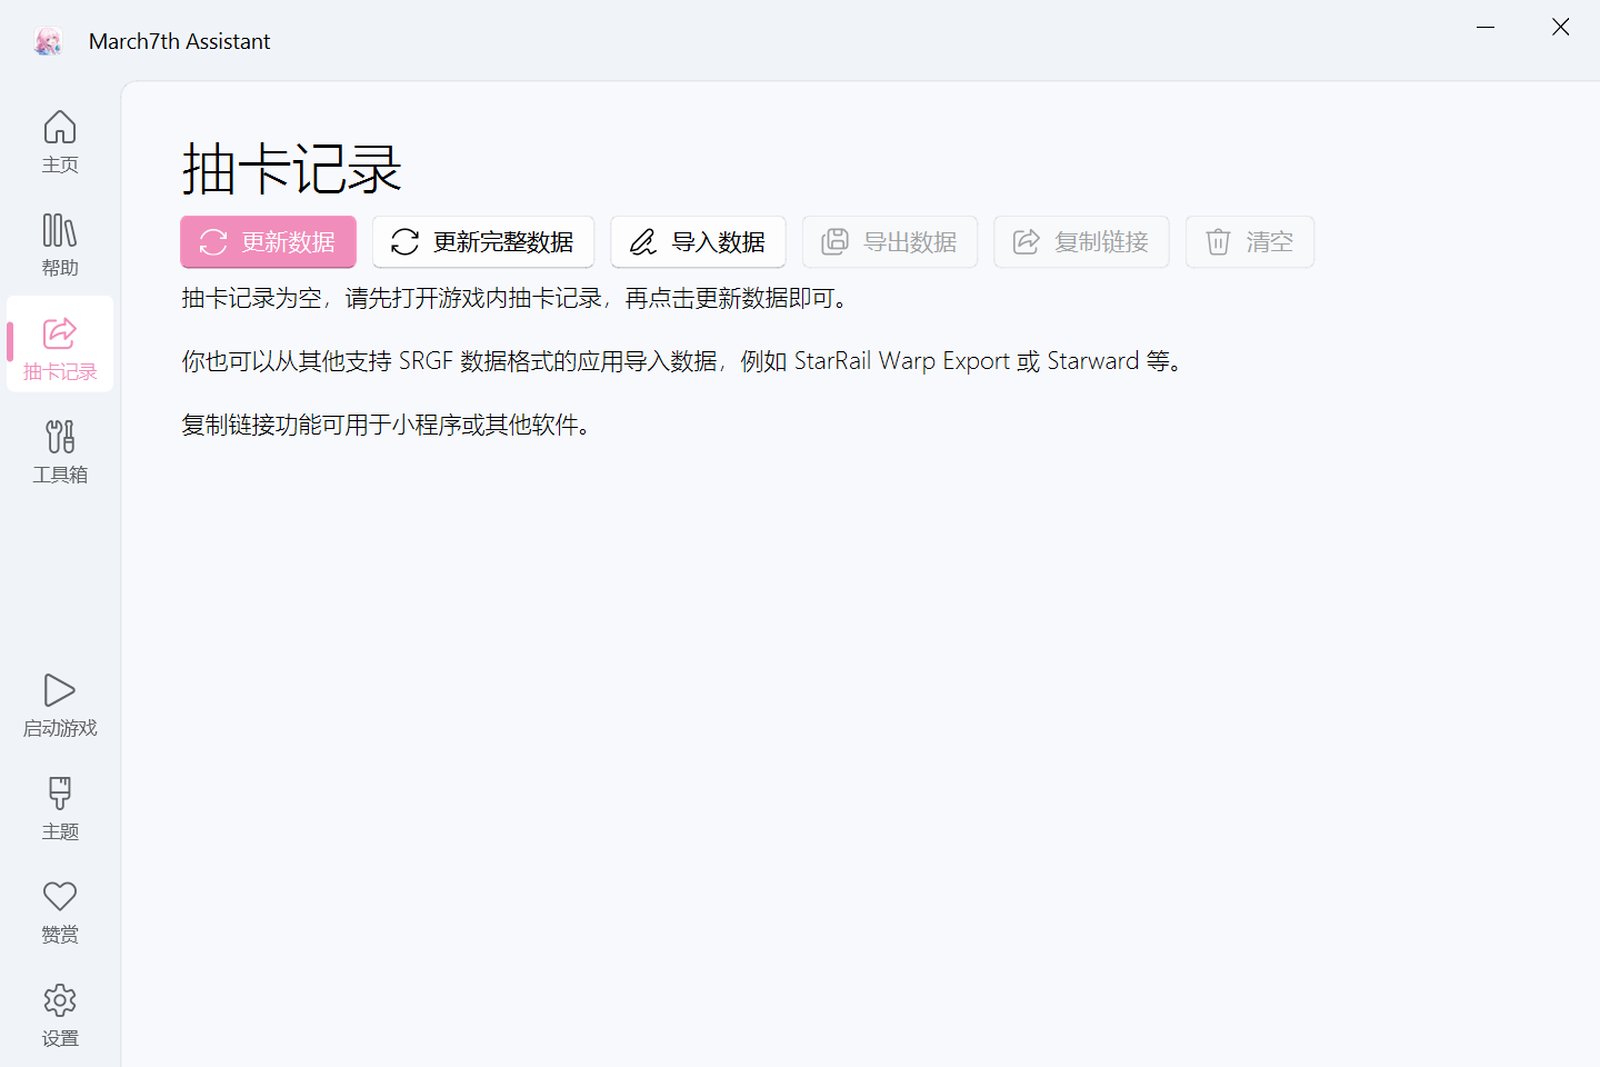
Task: Click the pink 更新数据 button
Action: pyautogui.click(x=268, y=242)
